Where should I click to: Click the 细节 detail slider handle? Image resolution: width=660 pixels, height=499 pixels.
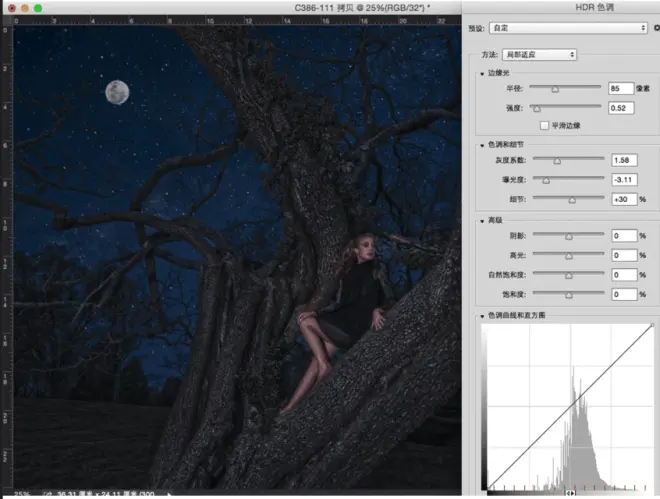572,200
